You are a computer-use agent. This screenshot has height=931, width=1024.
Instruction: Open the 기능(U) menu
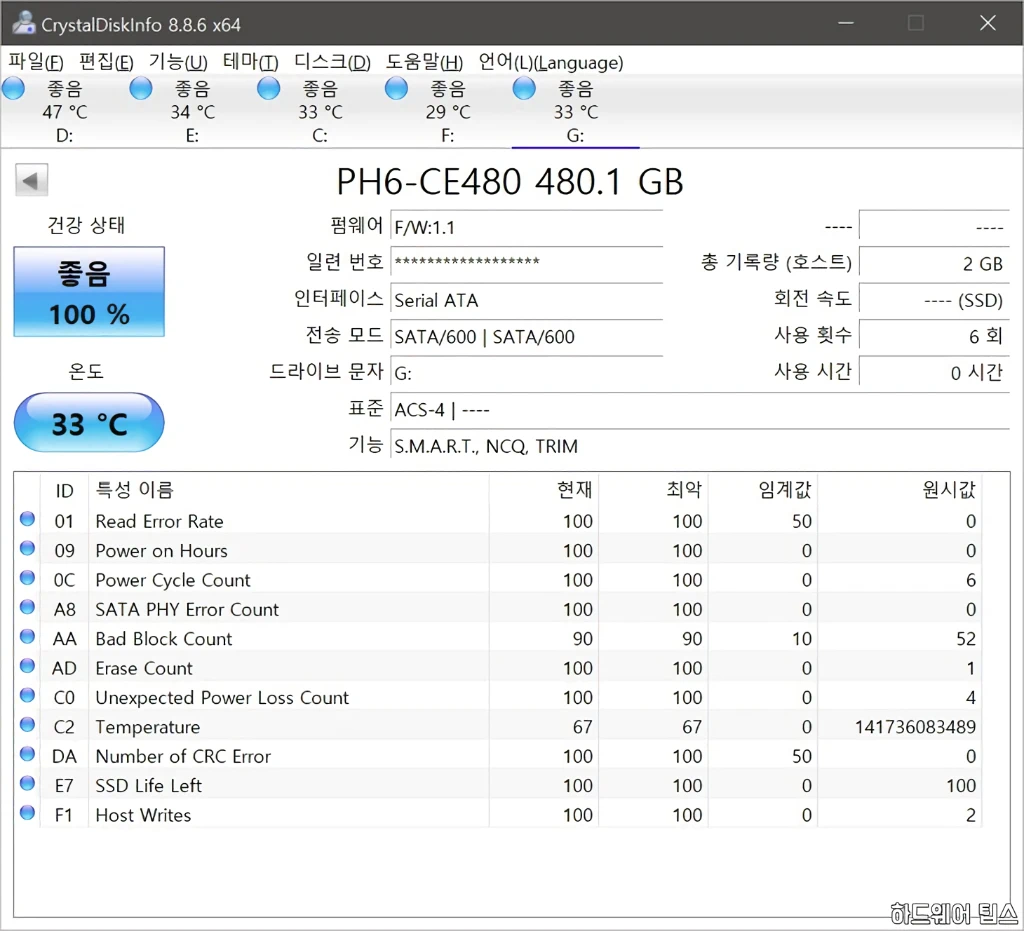coord(178,62)
